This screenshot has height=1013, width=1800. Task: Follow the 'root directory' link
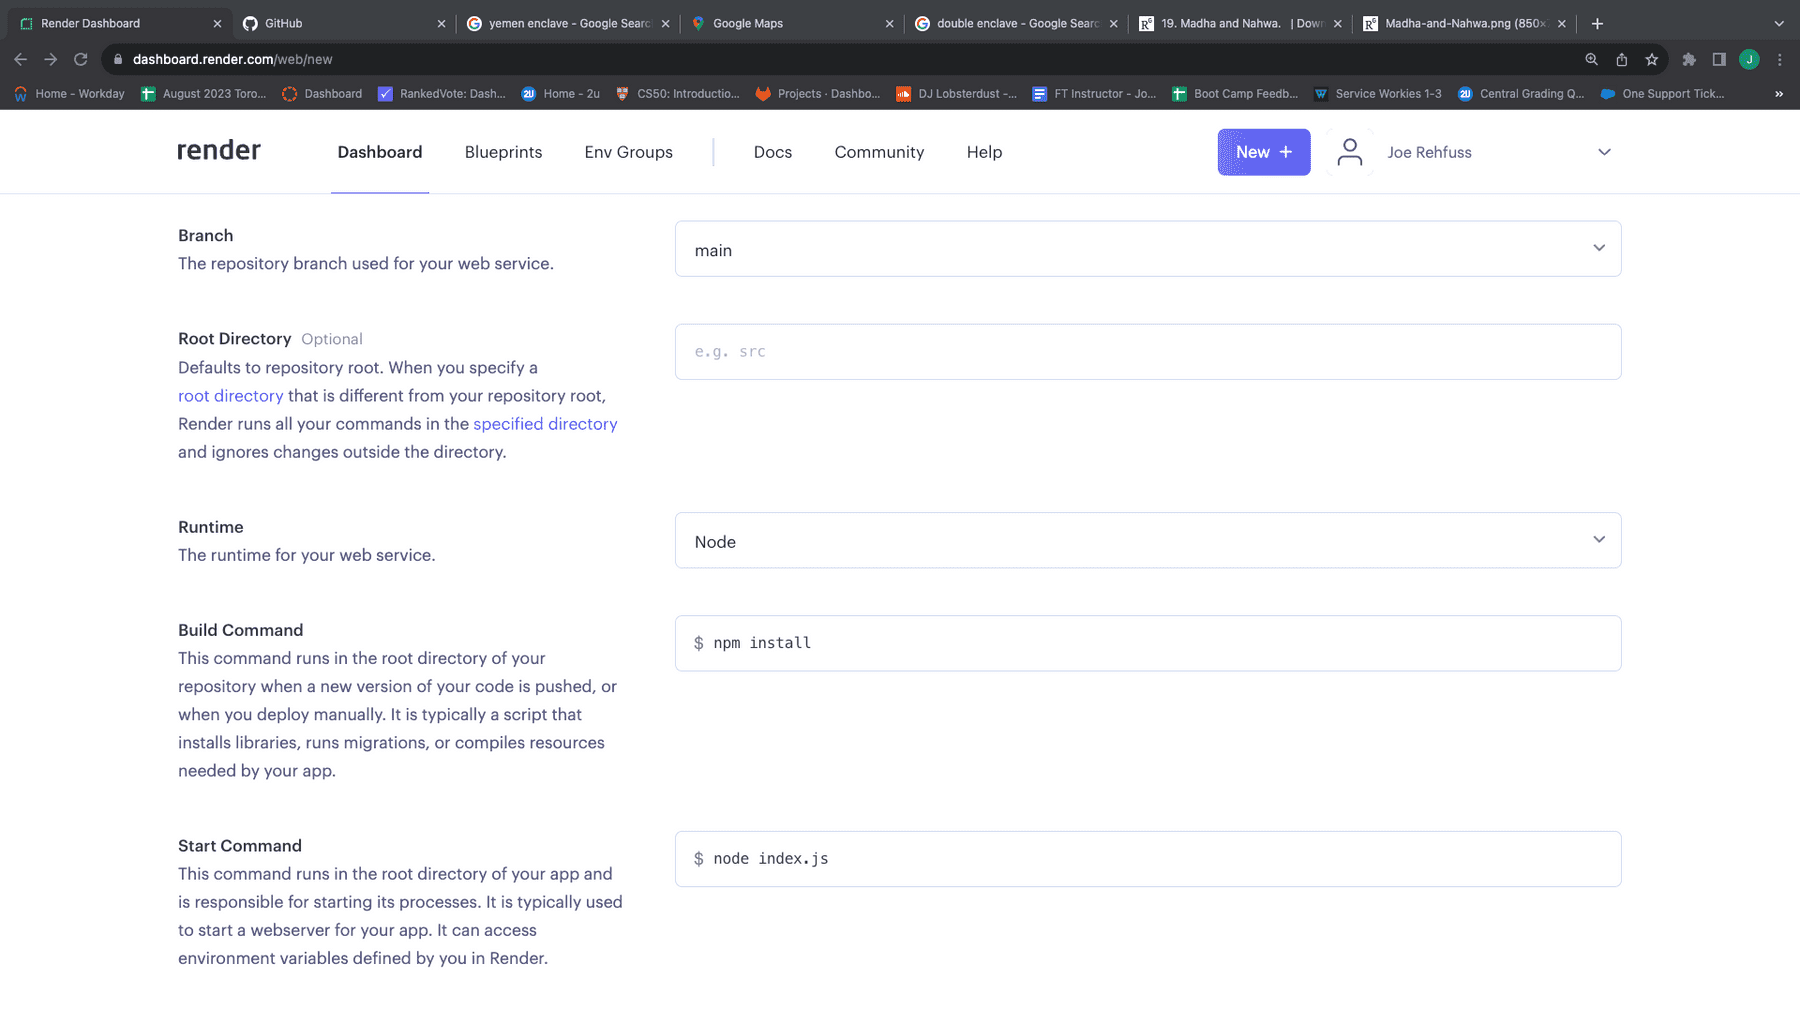[x=230, y=396]
